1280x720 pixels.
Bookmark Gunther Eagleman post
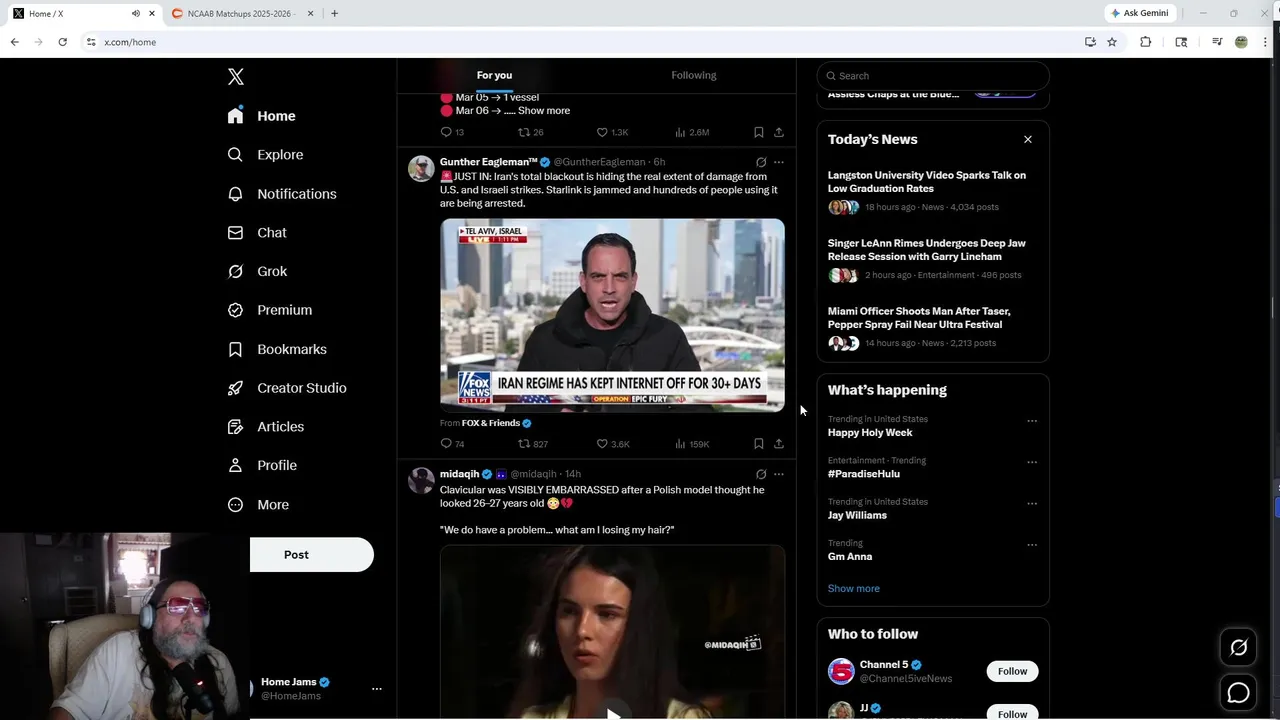(x=759, y=444)
